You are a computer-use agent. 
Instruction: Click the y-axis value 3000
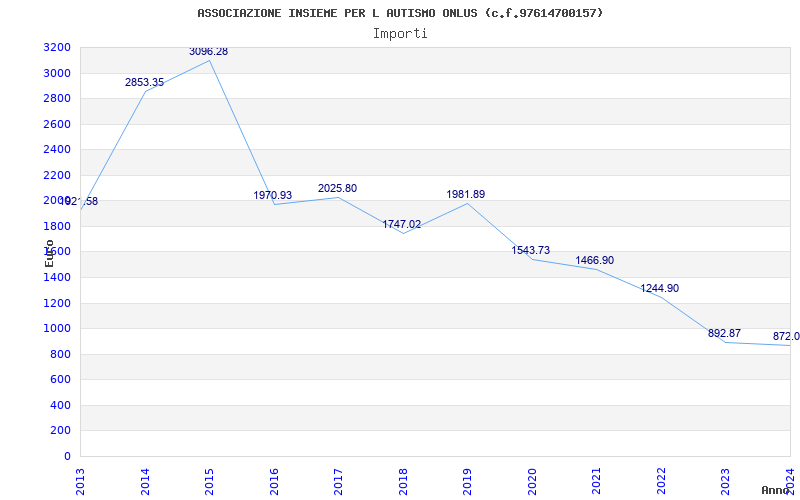tap(57, 73)
